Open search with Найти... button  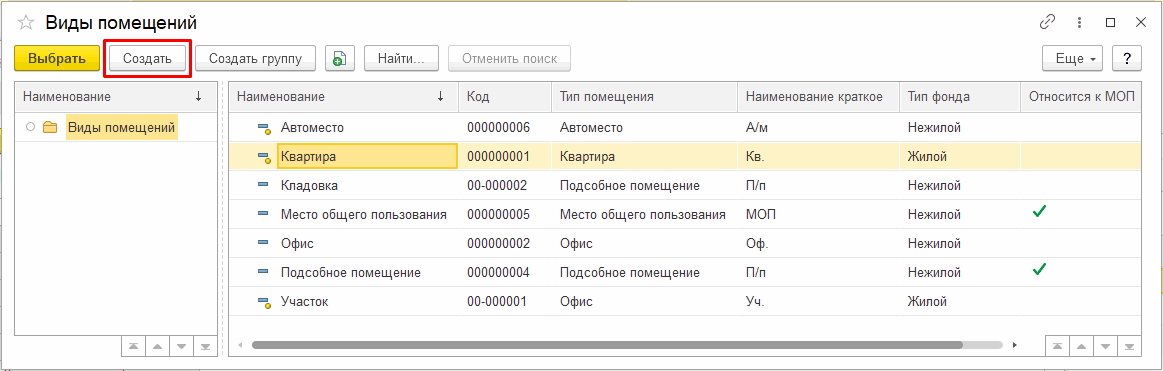(x=401, y=59)
